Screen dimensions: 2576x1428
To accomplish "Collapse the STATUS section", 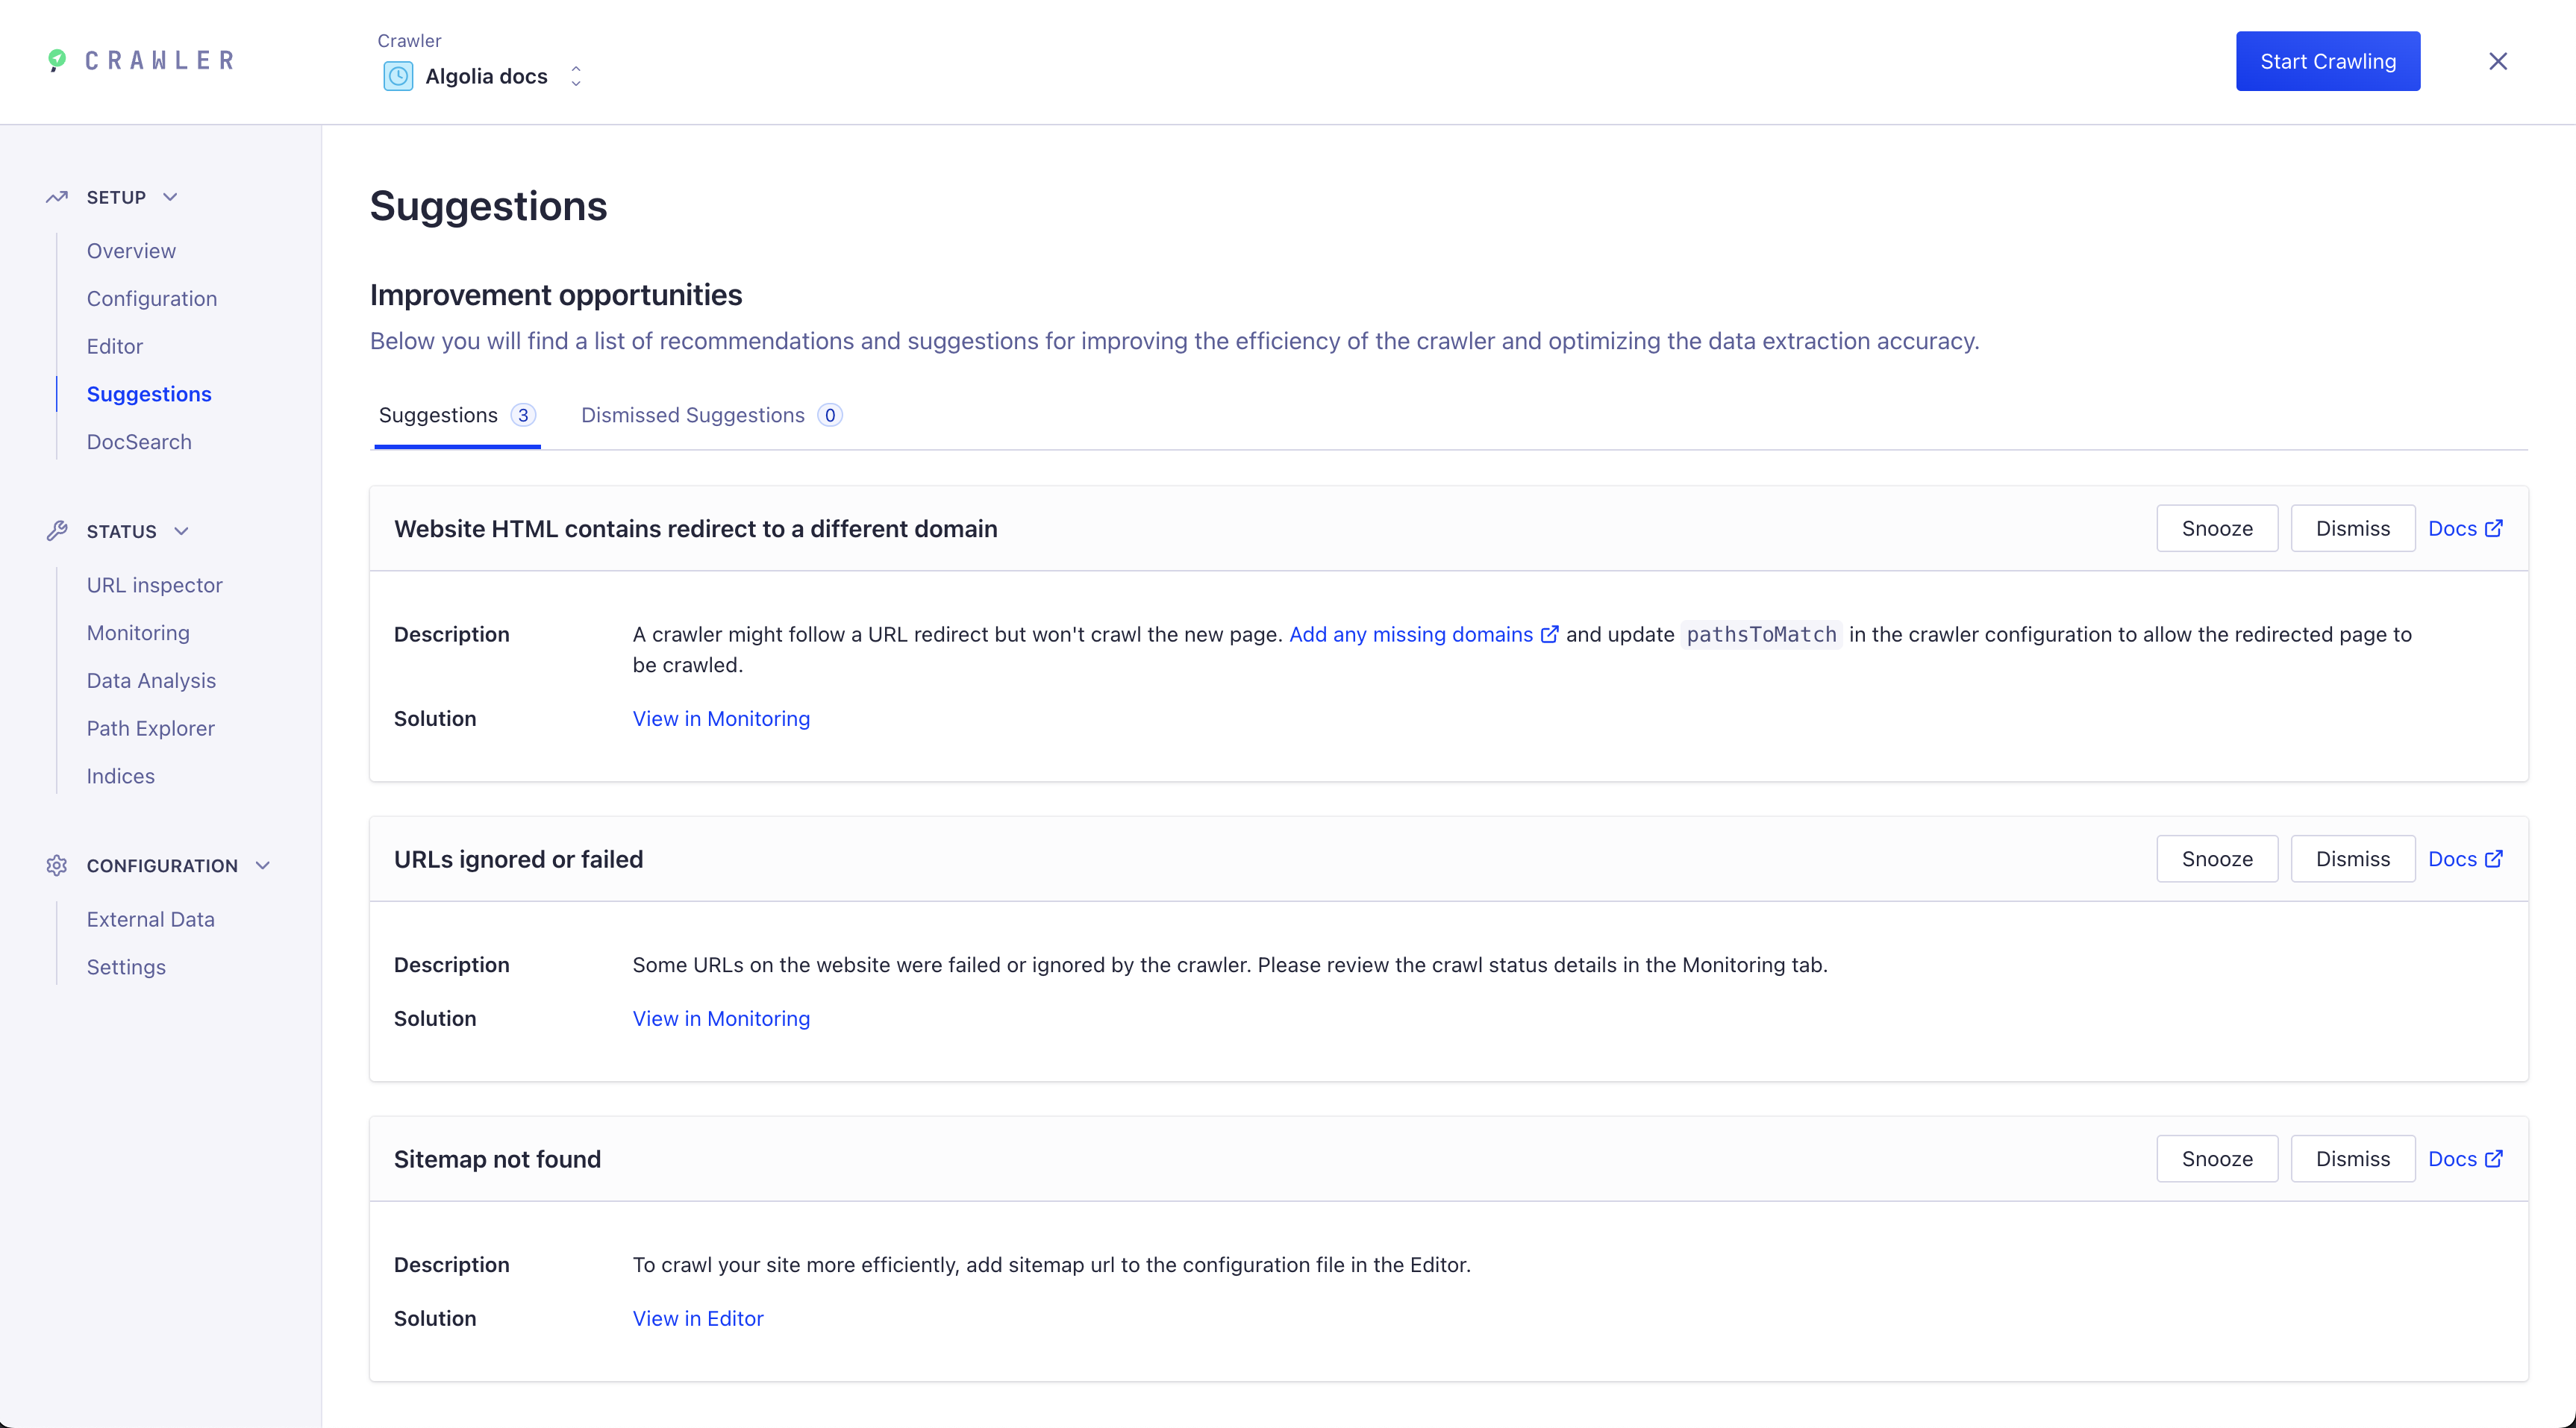I will coord(180,531).
